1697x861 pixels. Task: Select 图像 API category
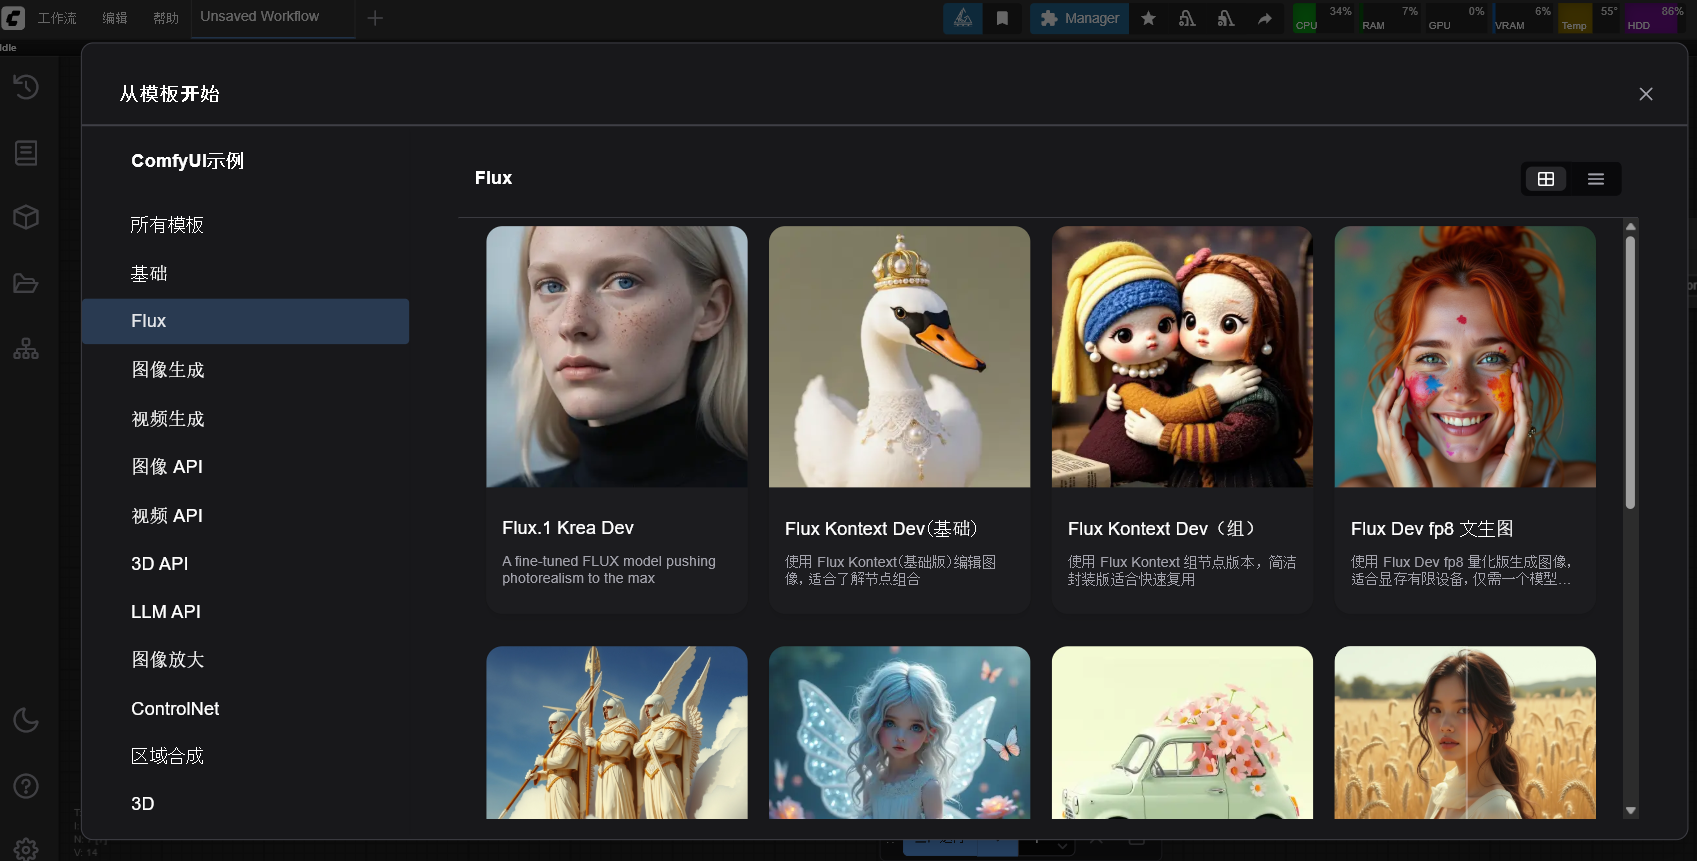point(245,467)
